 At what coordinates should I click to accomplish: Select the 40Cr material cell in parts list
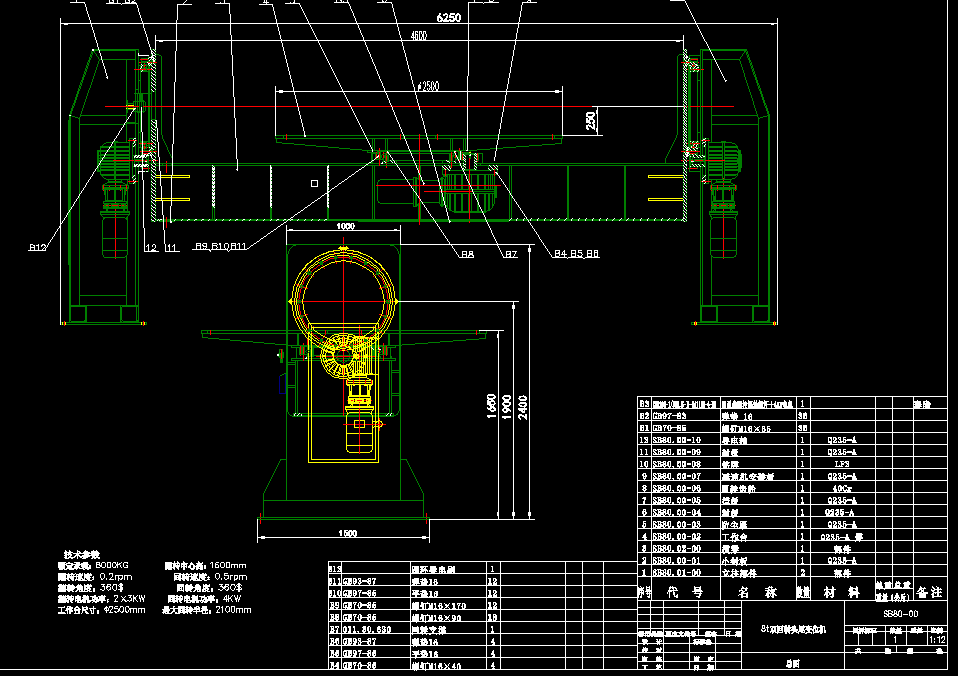click(x=837, y=488)
